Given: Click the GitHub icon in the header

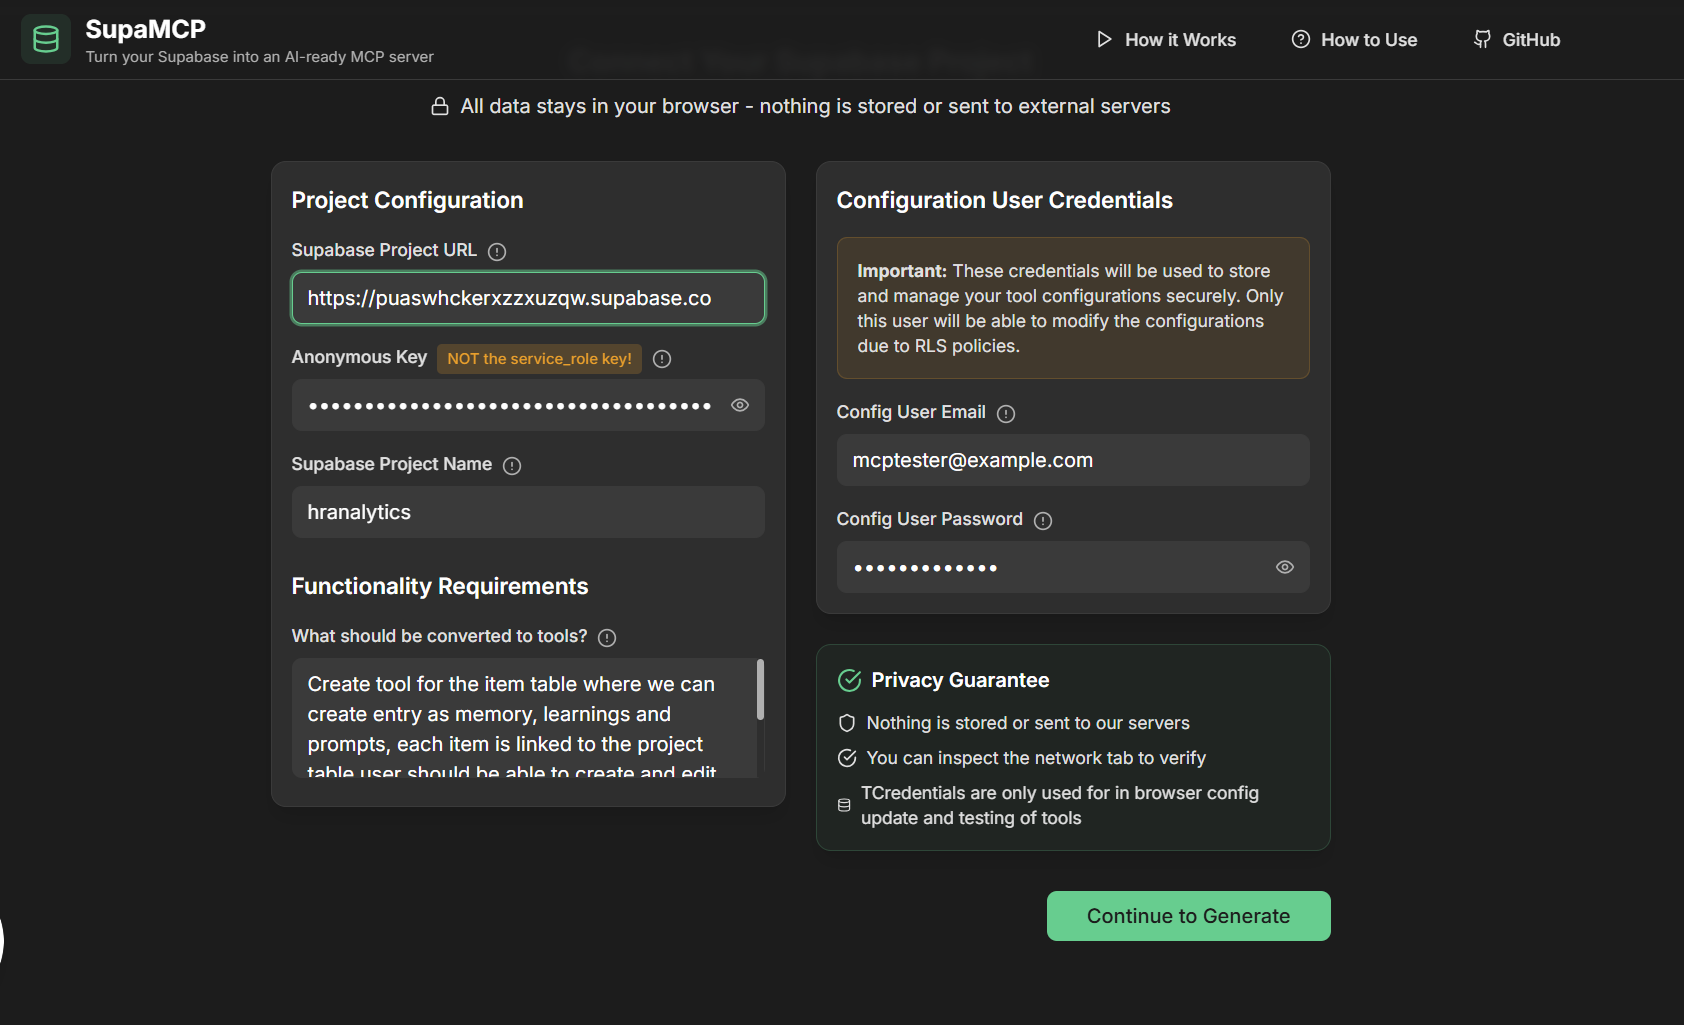Looking at the screenshot, I should coord(1482,40).
